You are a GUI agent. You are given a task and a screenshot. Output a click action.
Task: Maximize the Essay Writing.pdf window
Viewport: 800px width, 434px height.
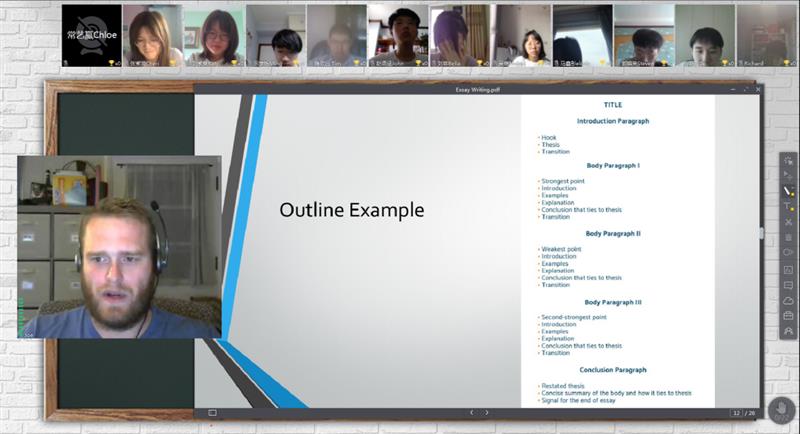(x=745, y=89)
